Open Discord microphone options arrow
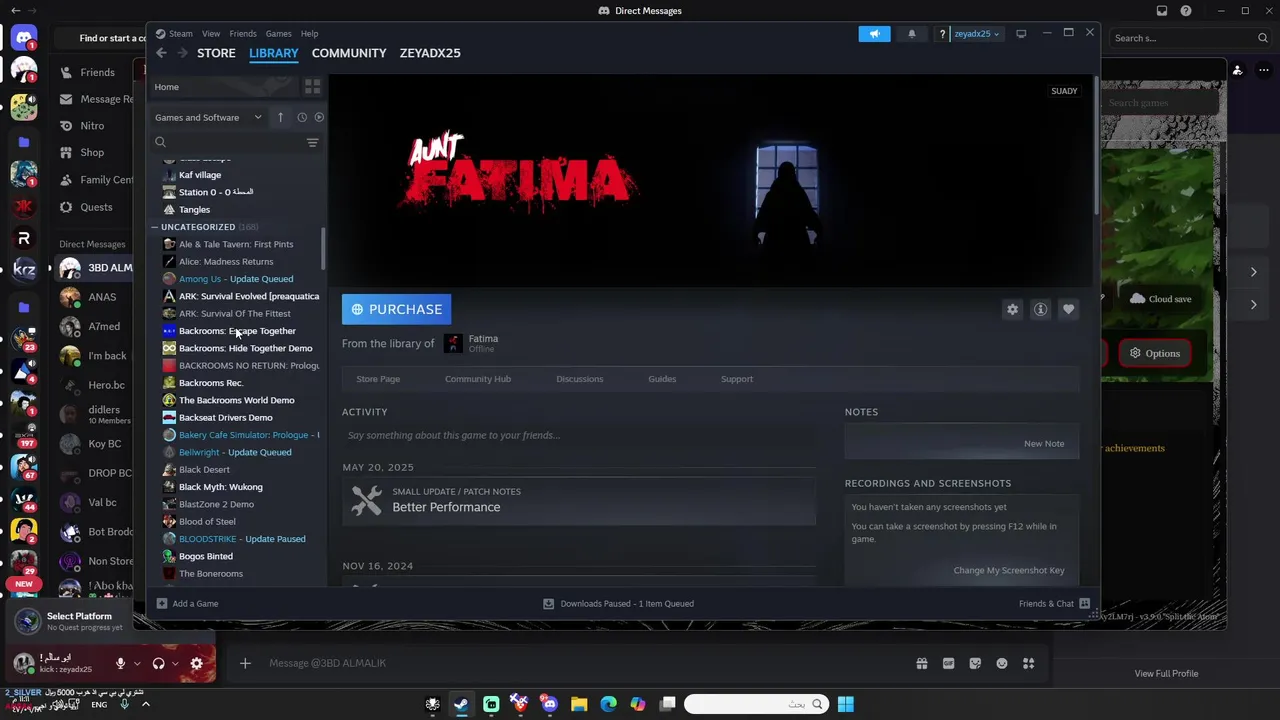This screenshot has height=720, width=1280. [x=137, y=663]
